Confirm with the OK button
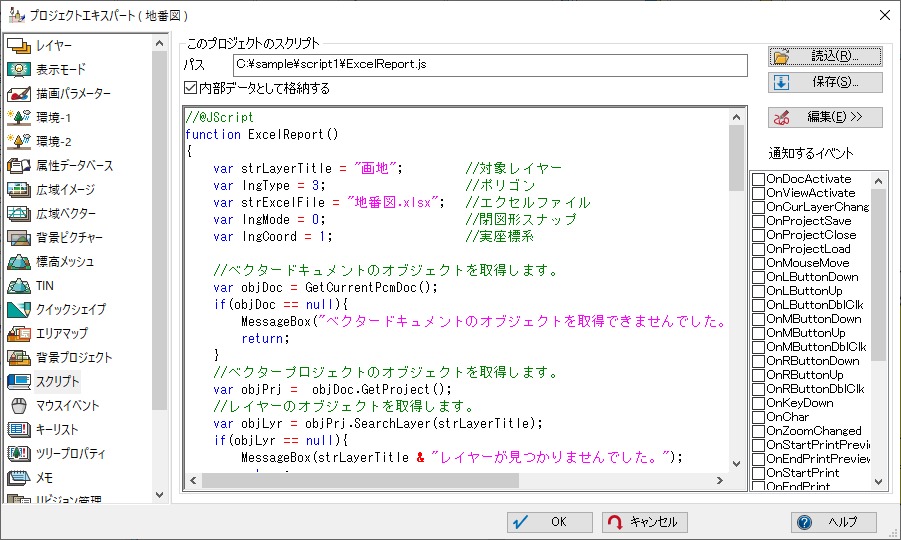Viewport: 901px width, 540px height. [x=549, y=522]
